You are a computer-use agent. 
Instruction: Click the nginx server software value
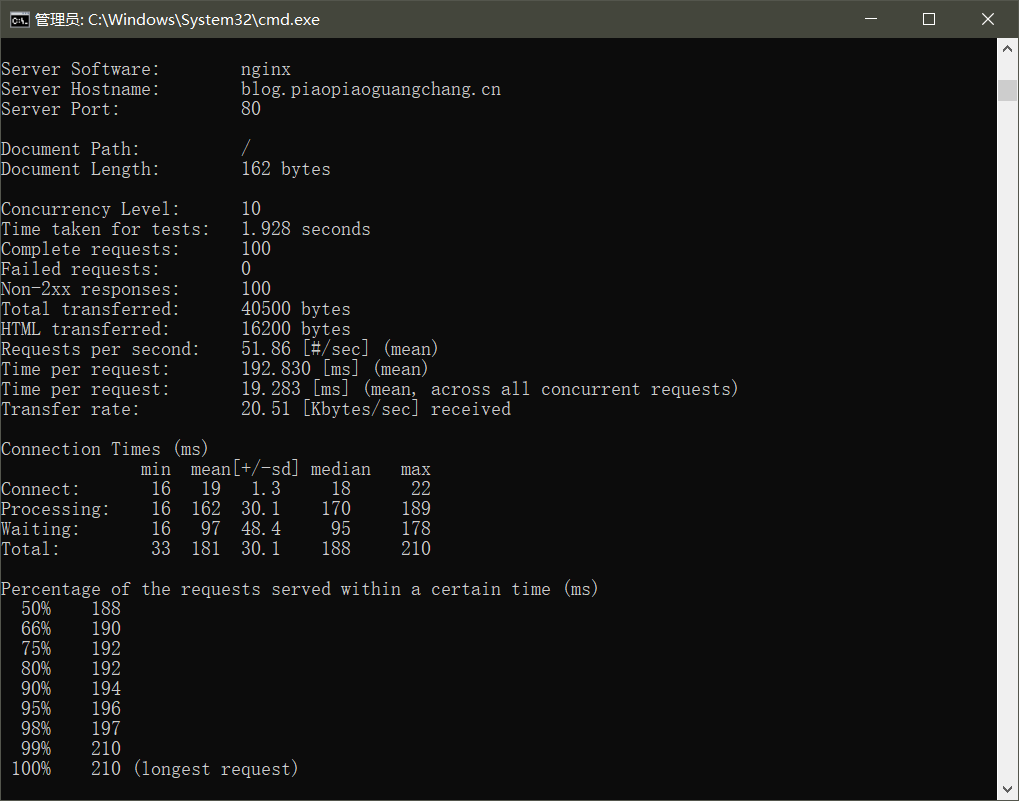click(x=266, y=69)
